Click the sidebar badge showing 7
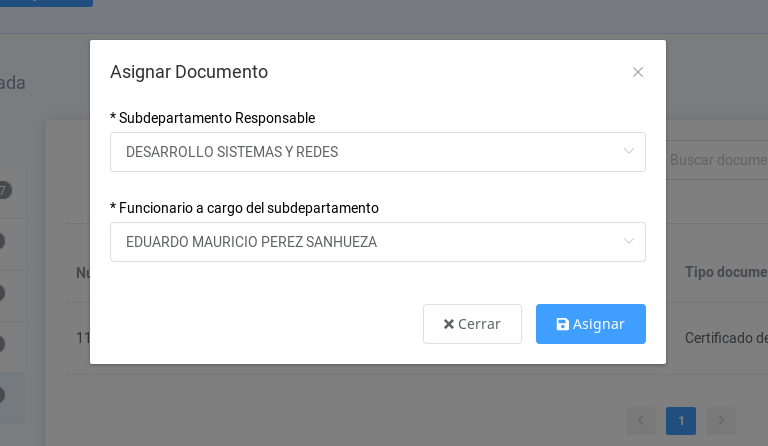The image size is (768, 446). click(x=4, y=190)
